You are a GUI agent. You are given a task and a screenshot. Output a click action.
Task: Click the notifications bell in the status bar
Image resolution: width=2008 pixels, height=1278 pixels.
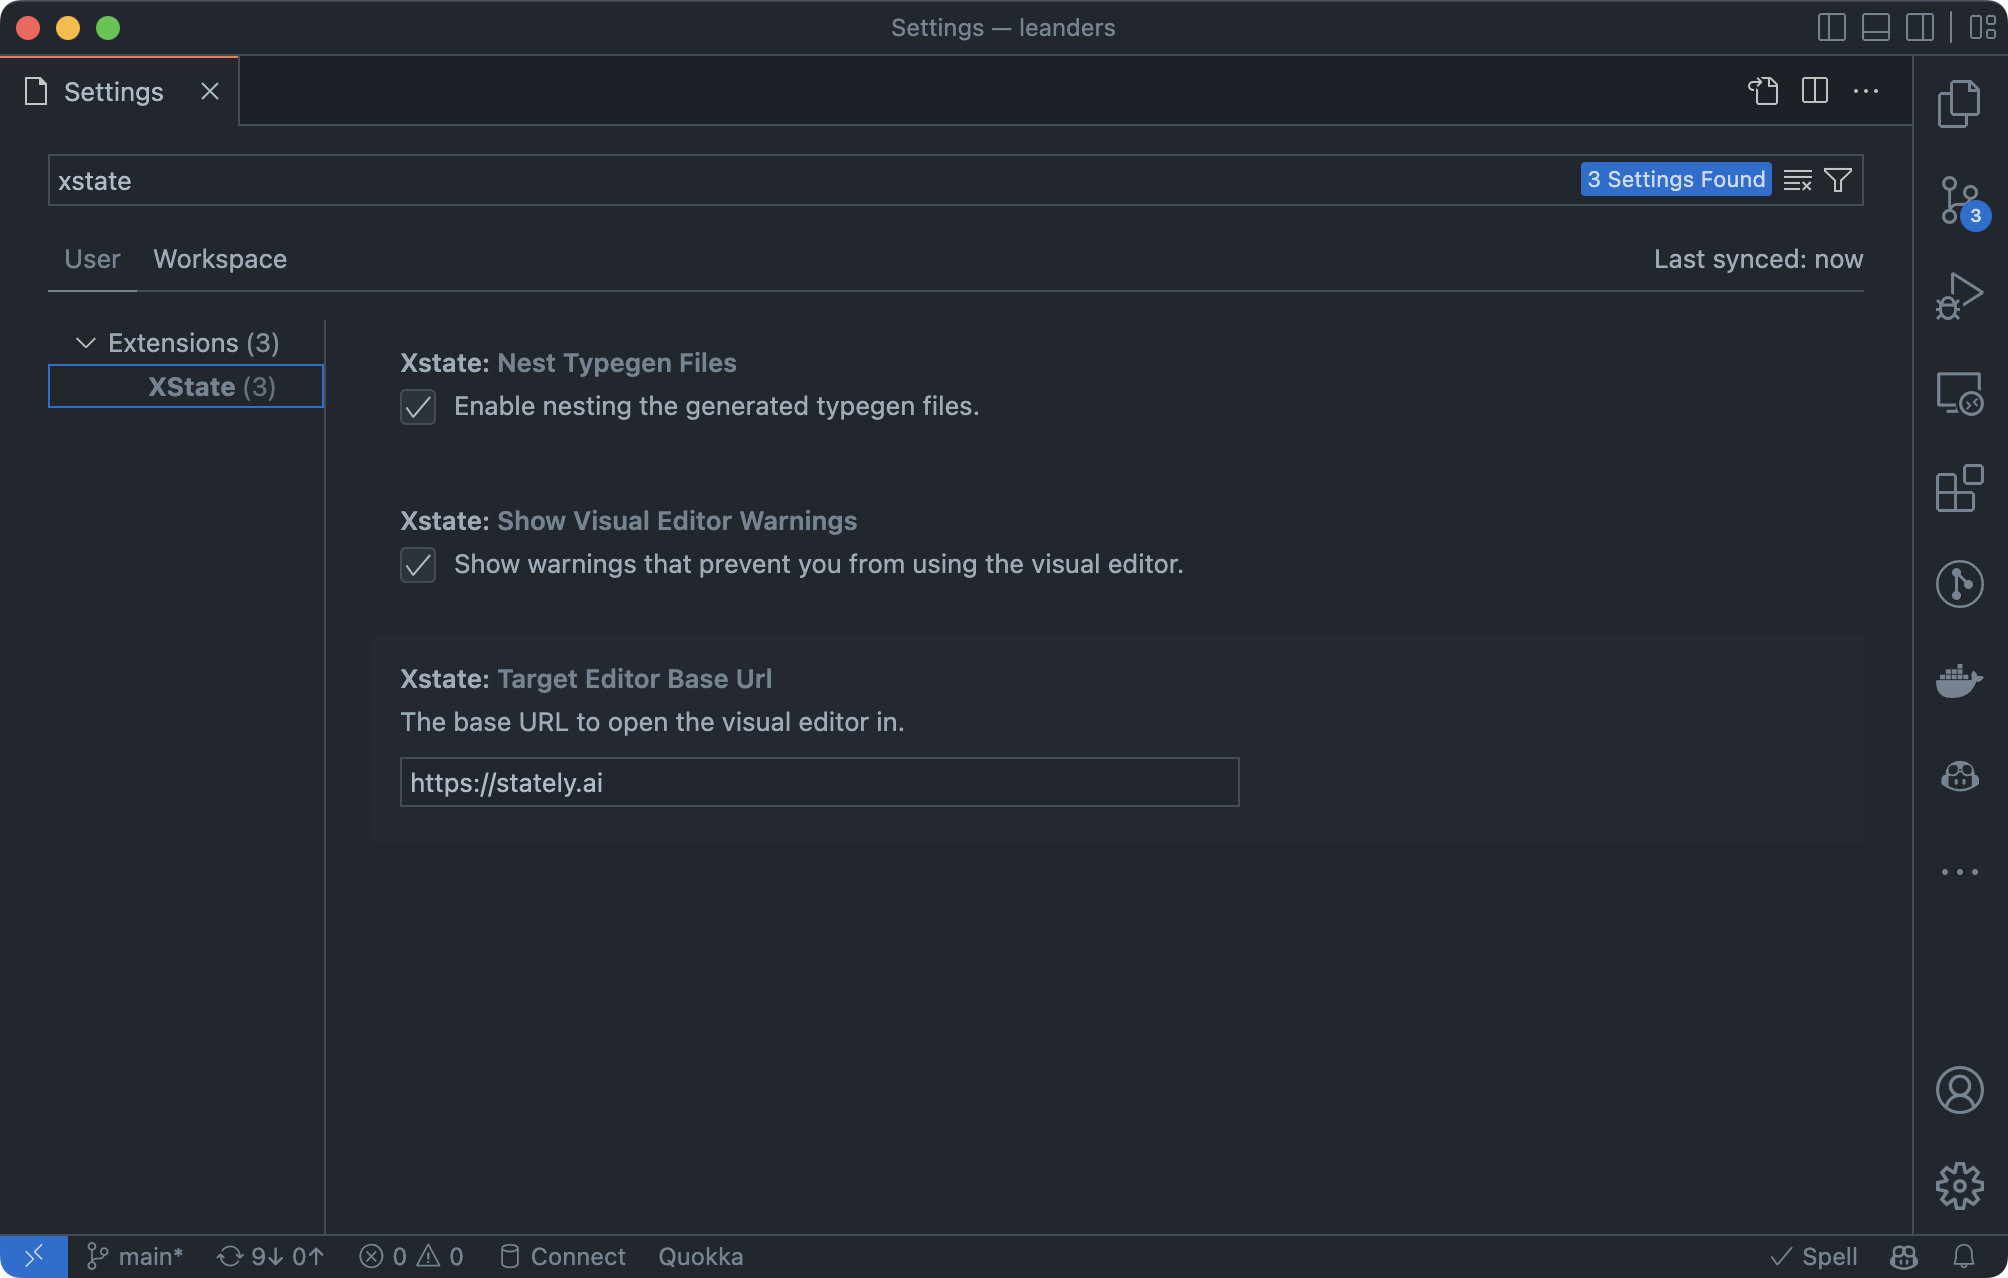[x=1966, y=1256]
